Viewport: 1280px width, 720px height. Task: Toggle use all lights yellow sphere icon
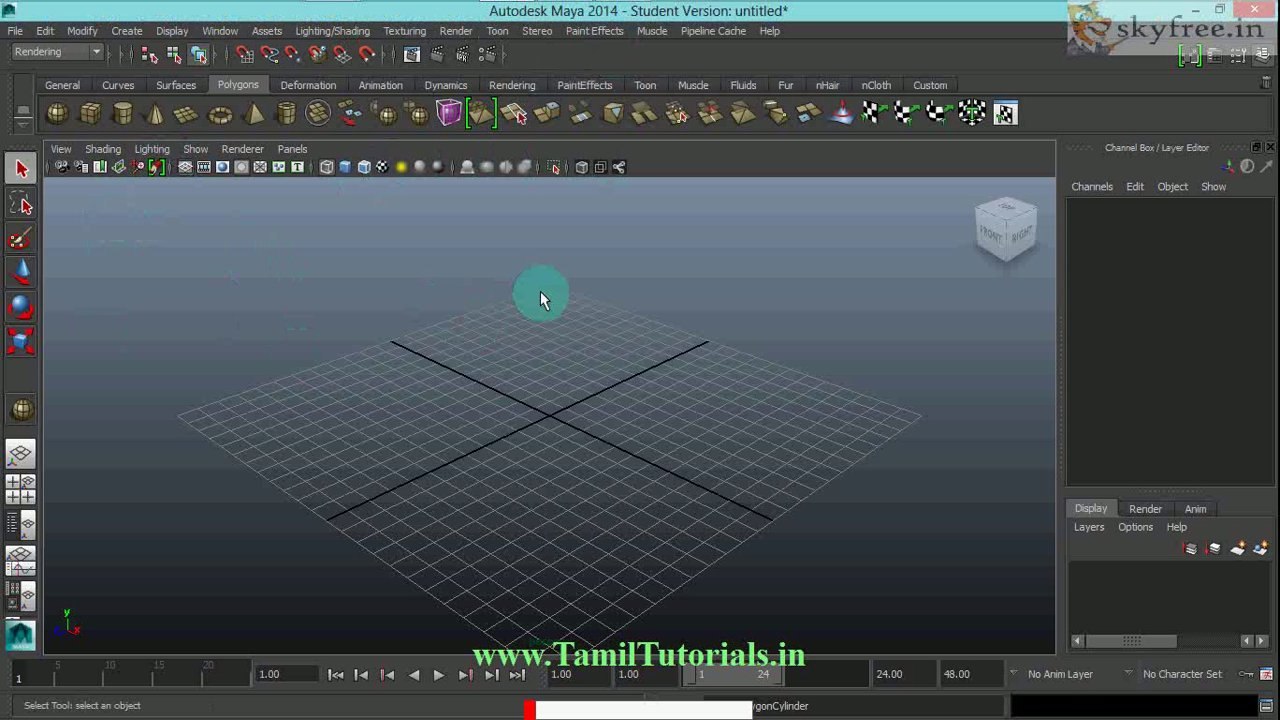tap(401, 167)
